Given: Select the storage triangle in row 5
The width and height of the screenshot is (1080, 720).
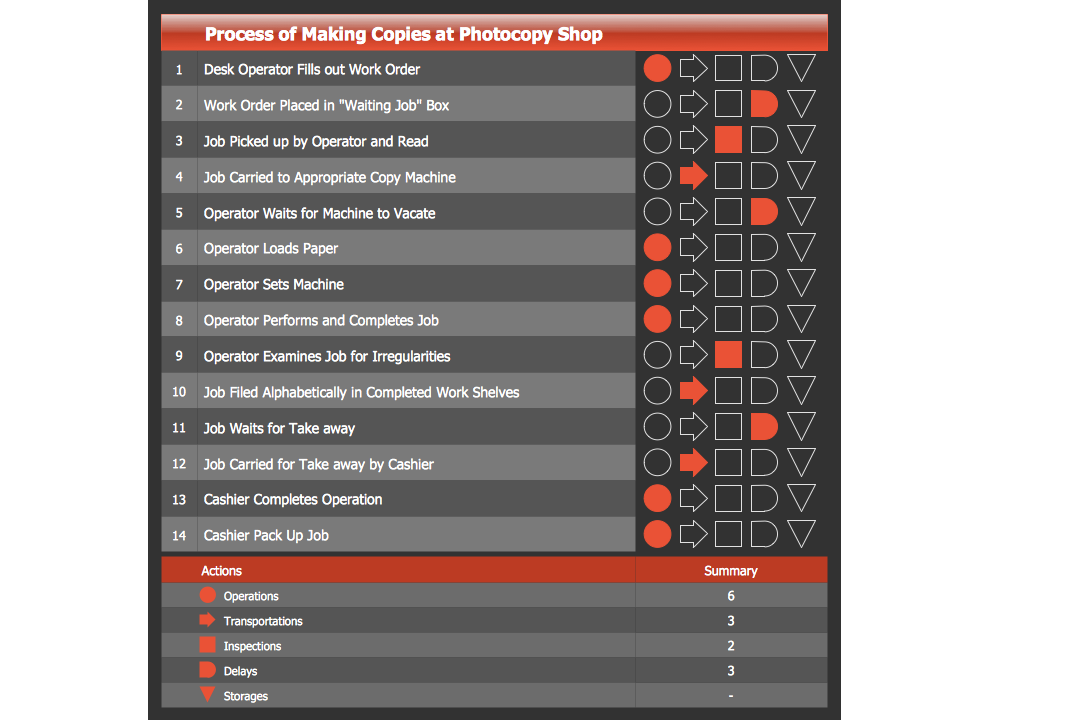Looking at the screenshot, I should point(801,210).
